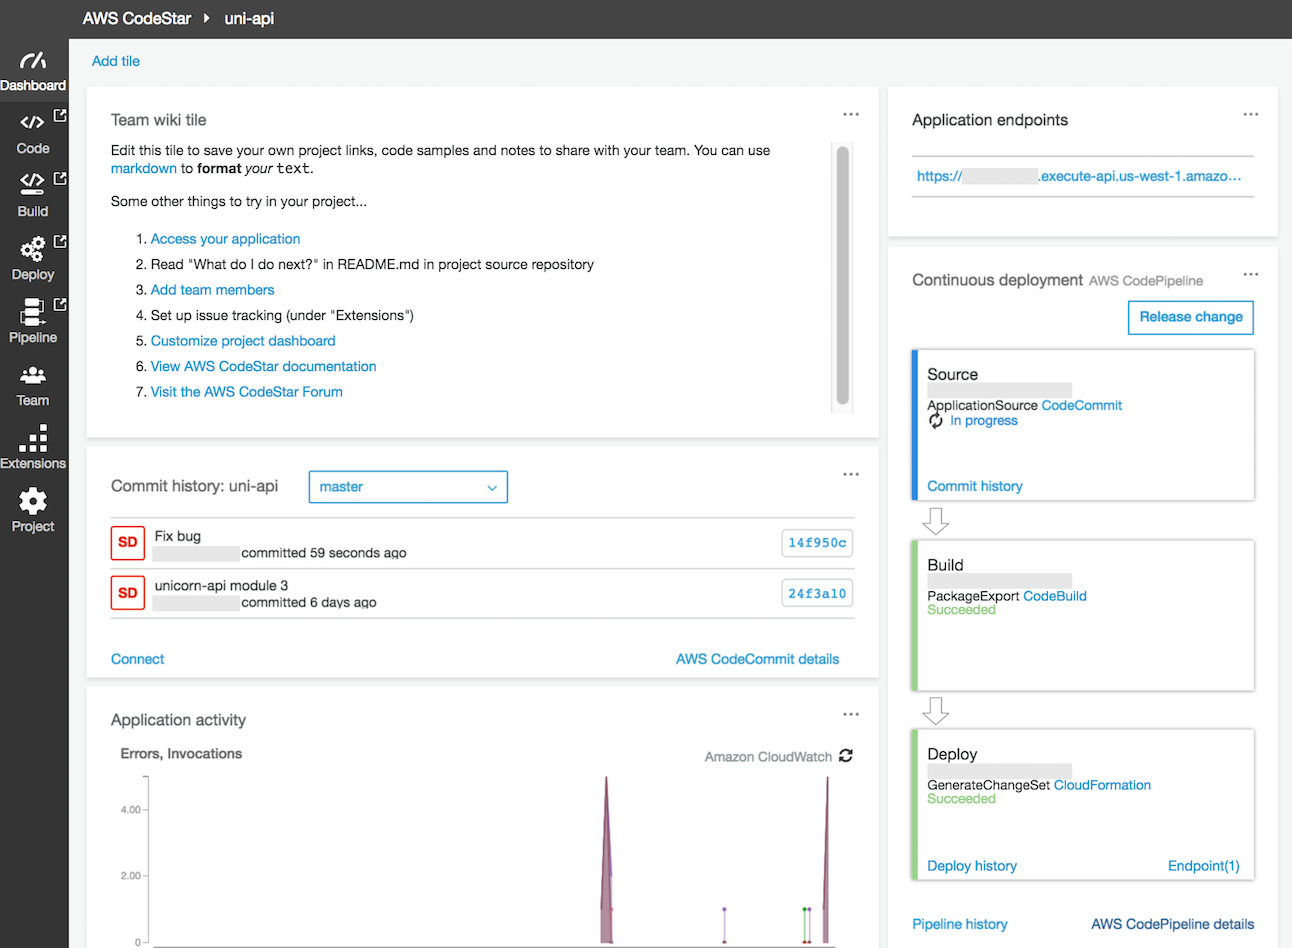Click the Connect link
This screenshot has height=948, width=1292.
tap(137, 659)
